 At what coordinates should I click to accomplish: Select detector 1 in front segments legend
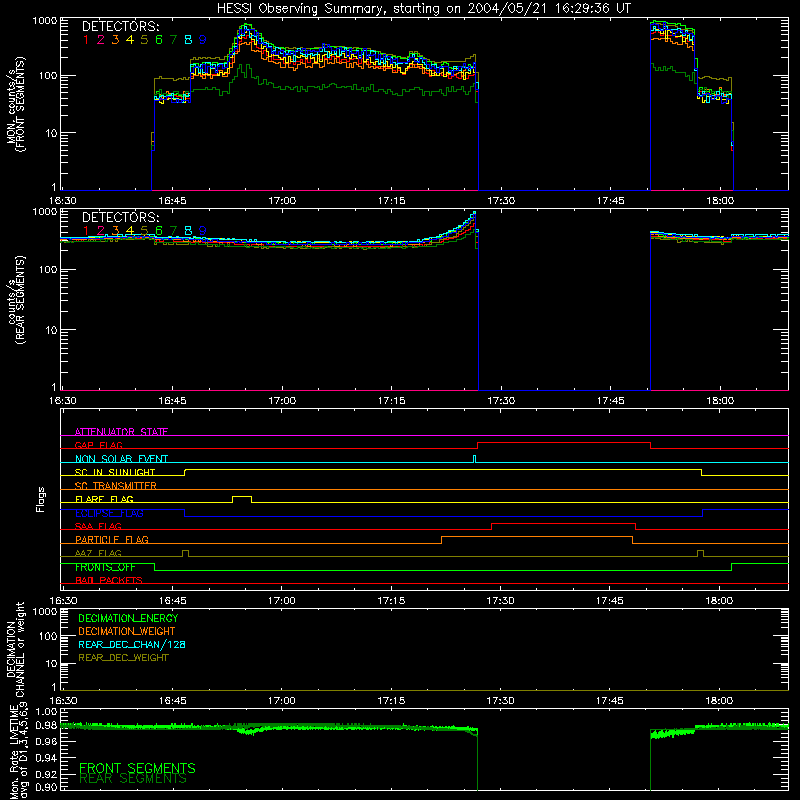(86, 40)
